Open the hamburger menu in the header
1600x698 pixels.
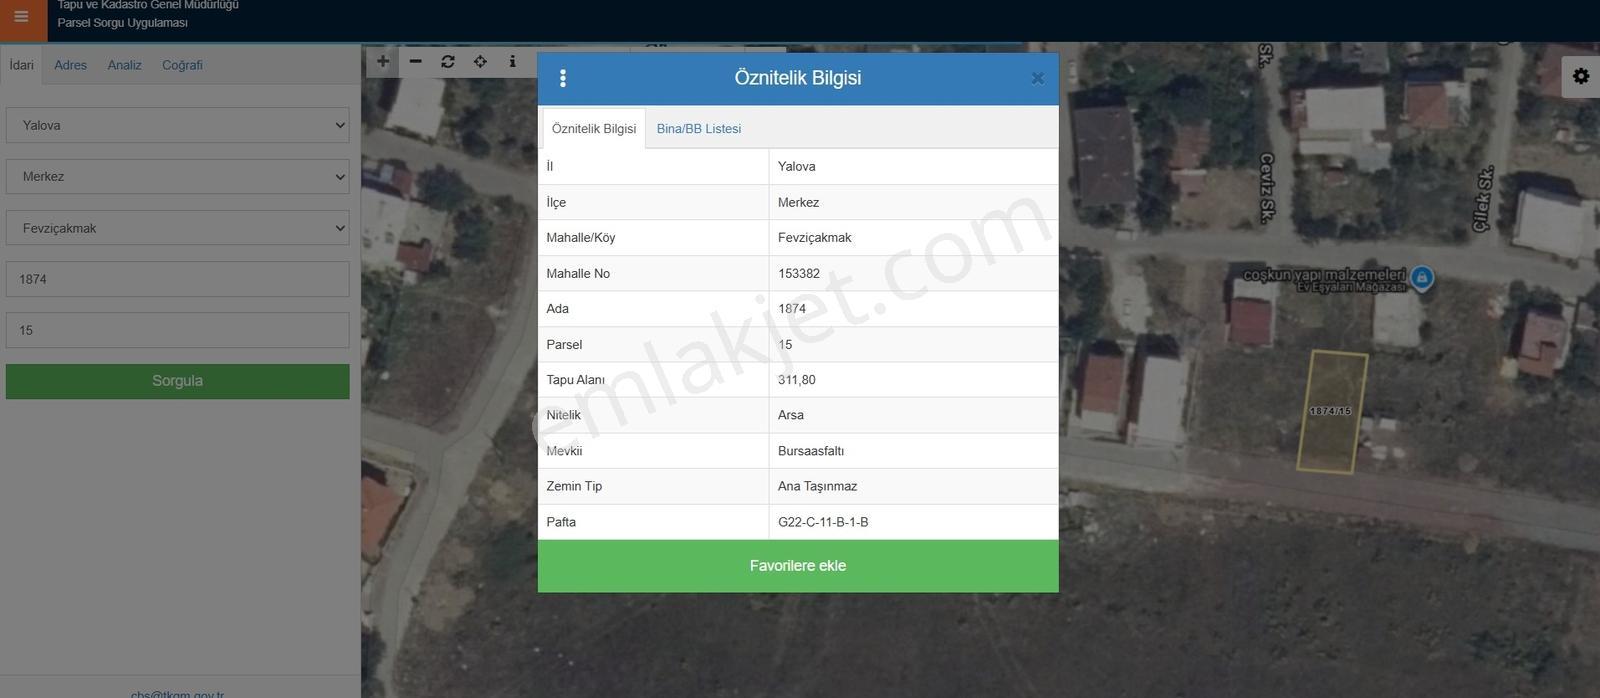click(21, 17)
